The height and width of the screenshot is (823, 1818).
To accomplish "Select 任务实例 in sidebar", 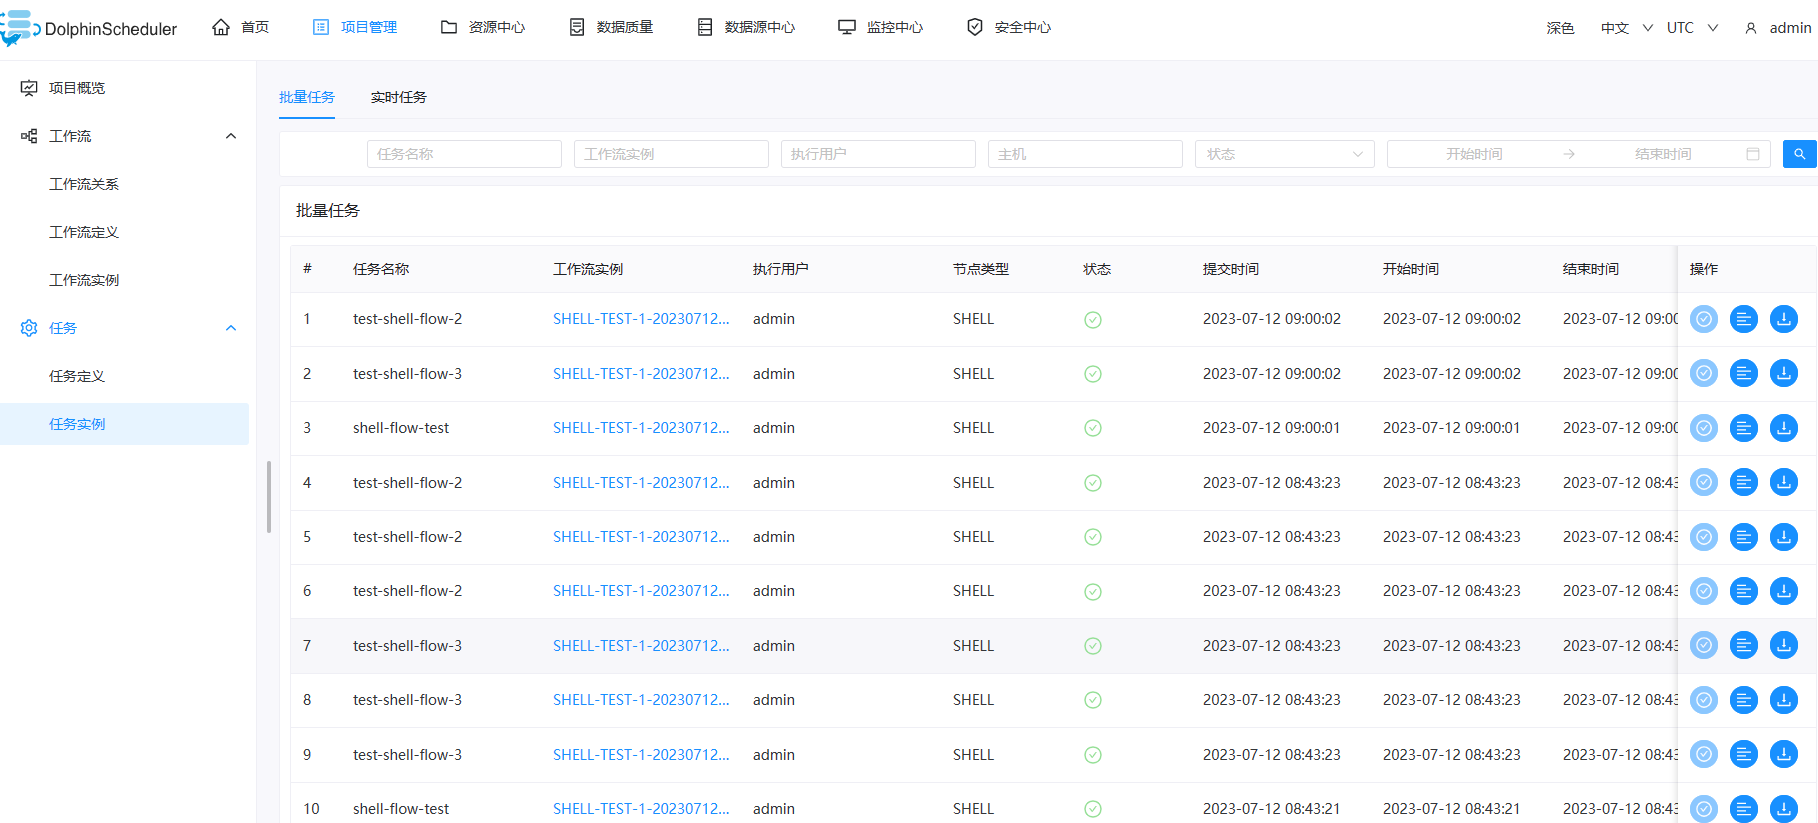I will tap(124, 424).
